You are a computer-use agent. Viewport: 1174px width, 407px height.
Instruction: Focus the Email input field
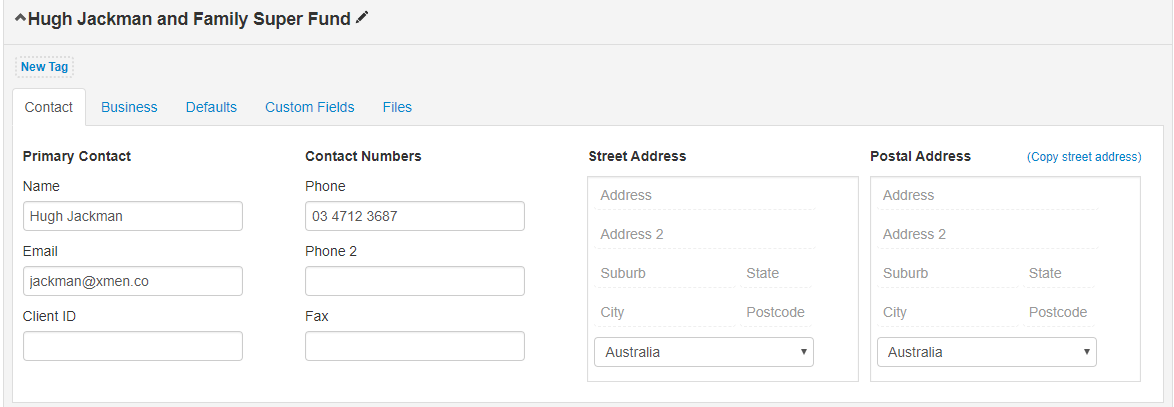click(x=133, y=281)
